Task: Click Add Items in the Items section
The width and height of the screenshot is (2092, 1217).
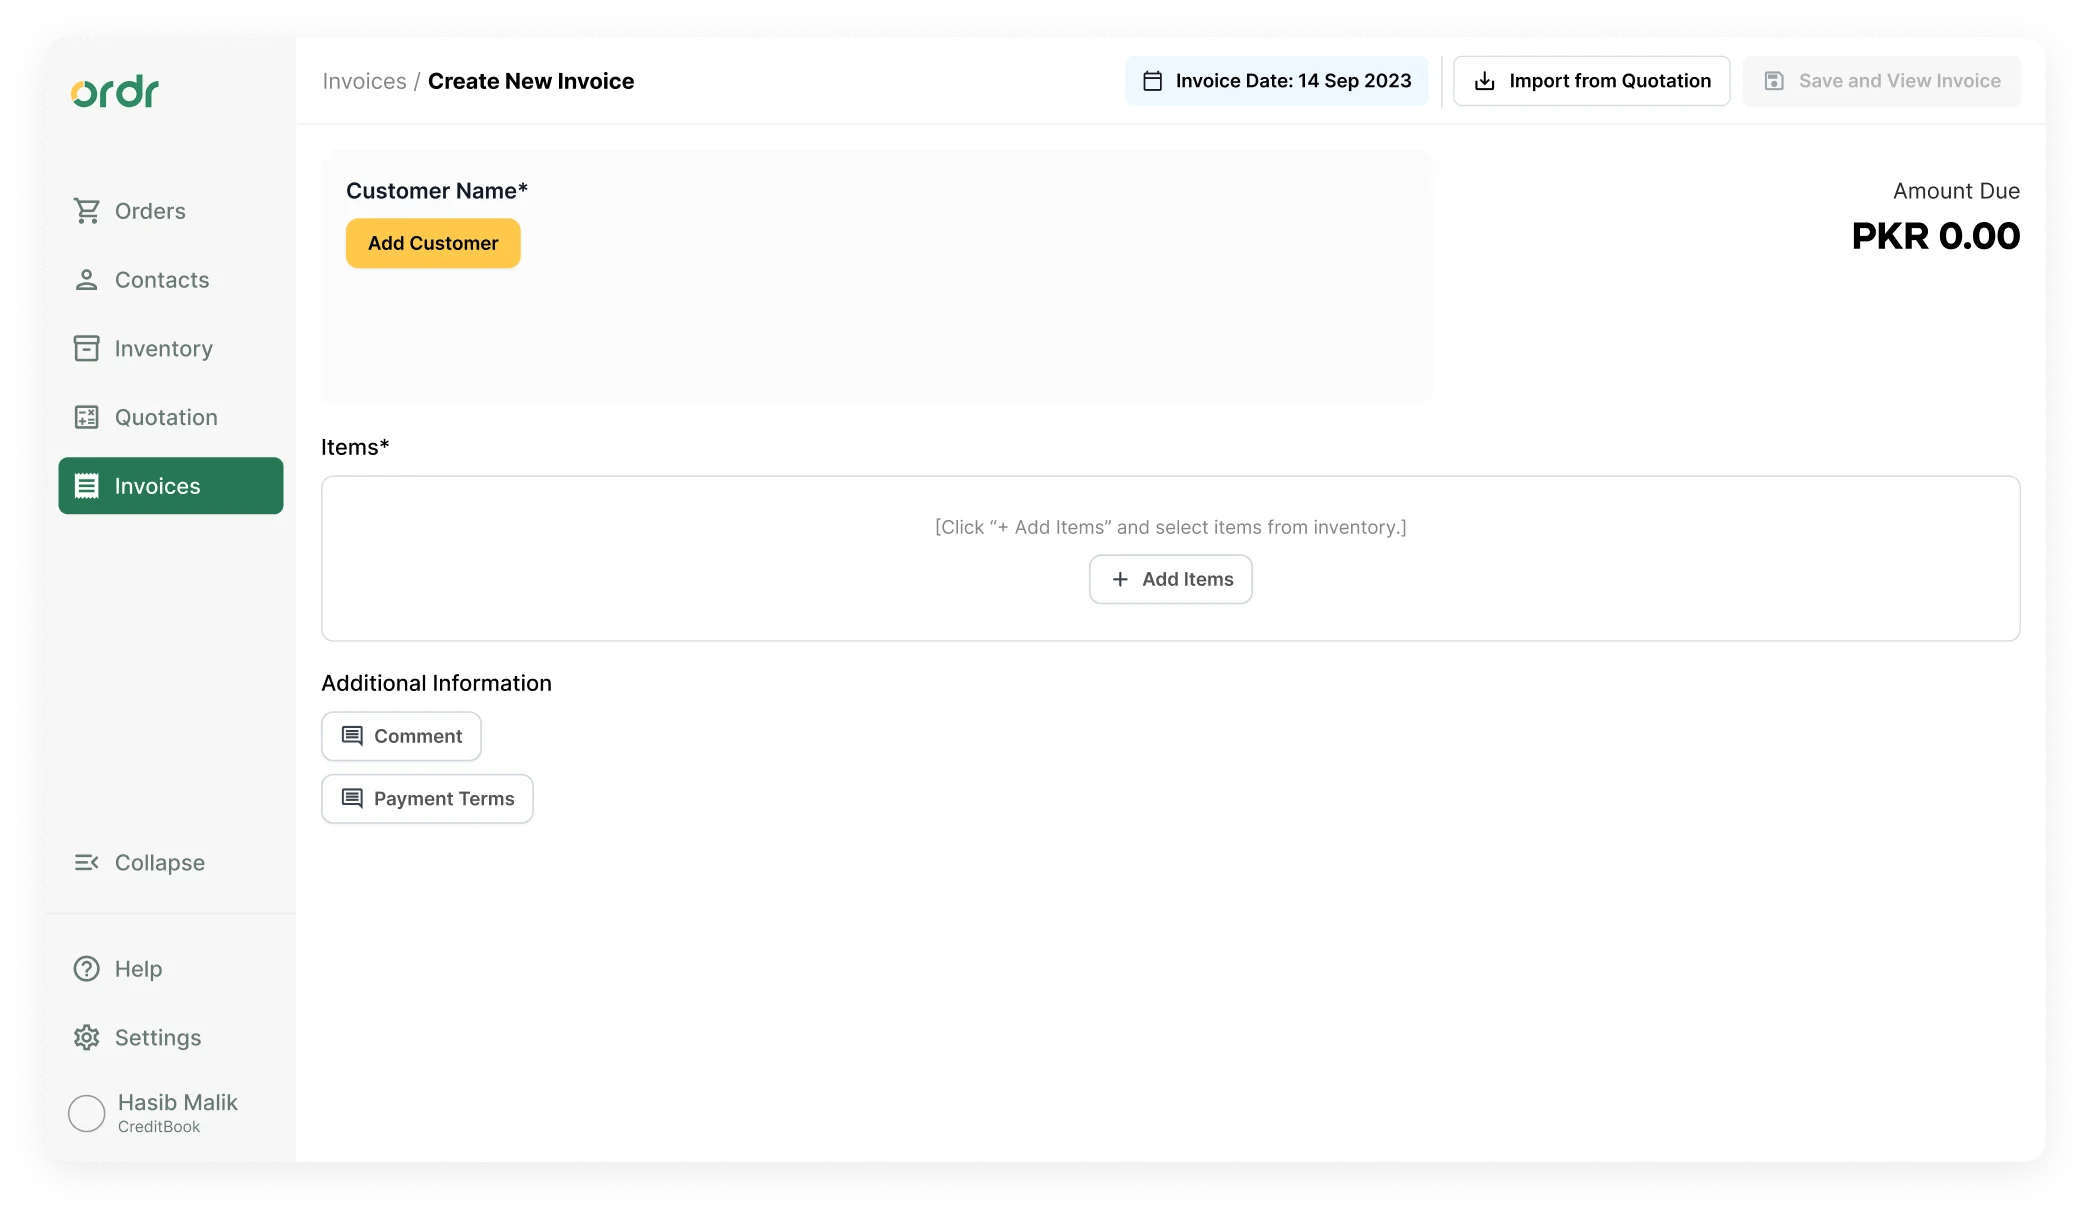Action: [x=1170, y=579]
